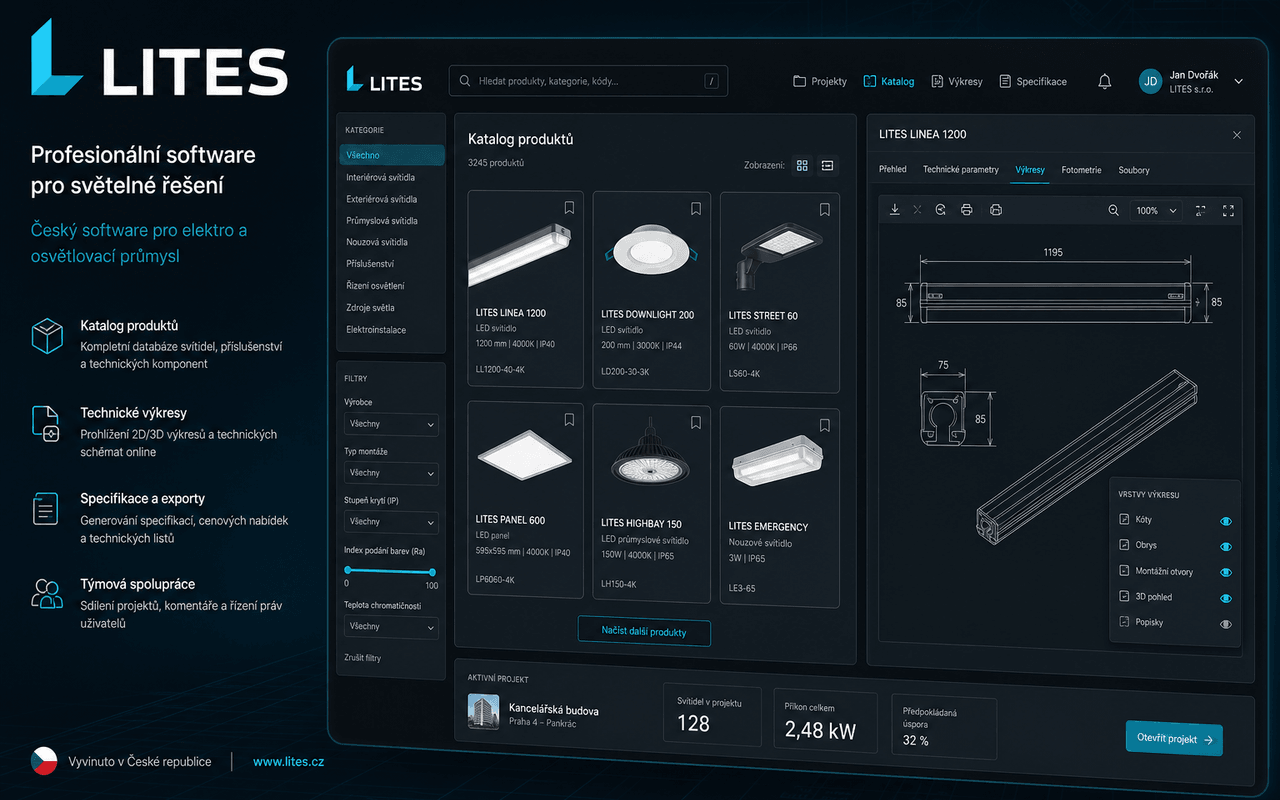
Task: Open the Výrobce filter dropdown
Action: tap(391, 424)
